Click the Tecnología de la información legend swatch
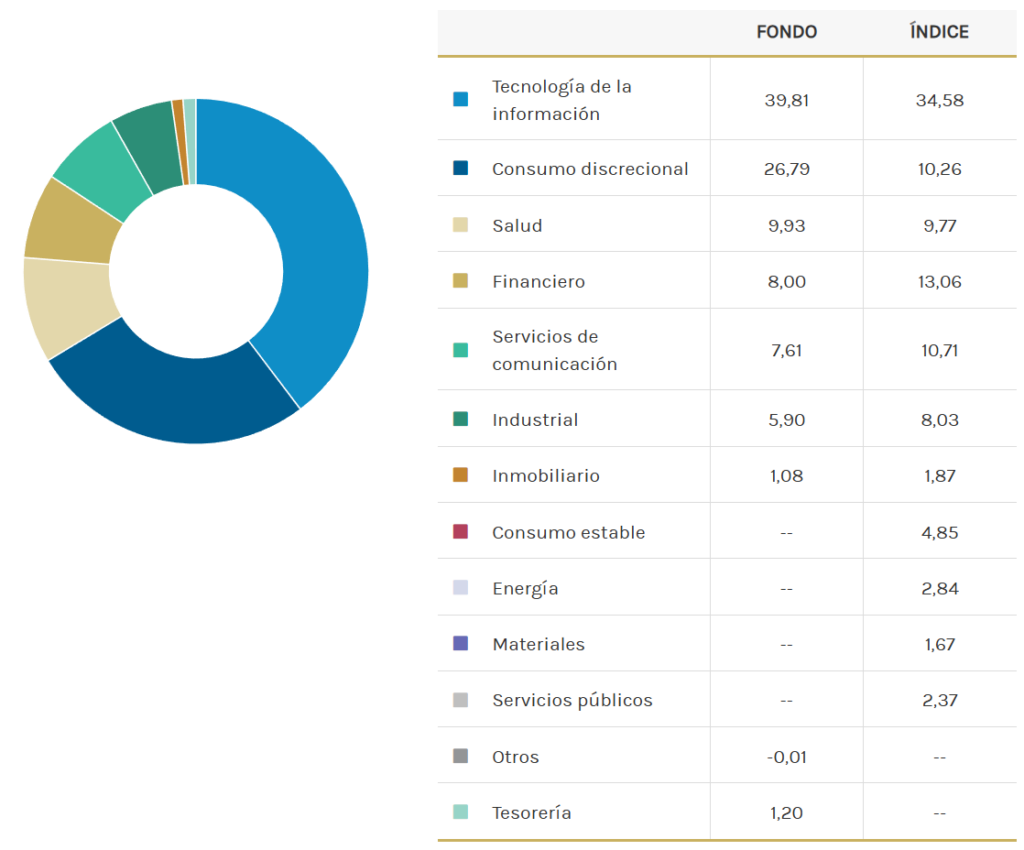This screenshot has height=850, width=1024. click(460, 99)
